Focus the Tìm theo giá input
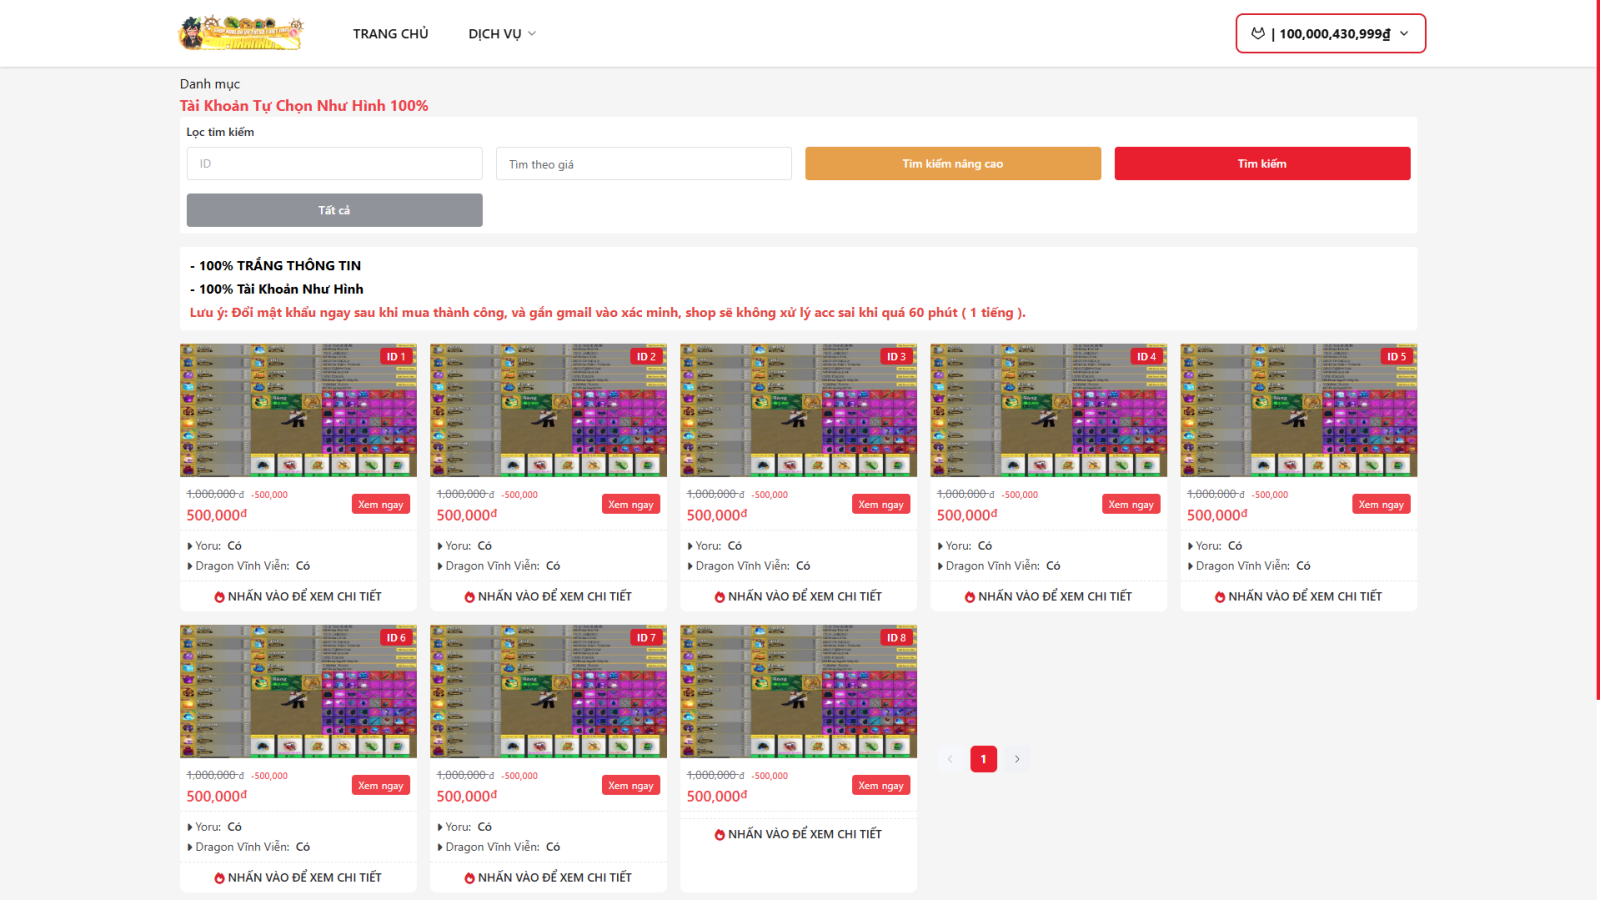 (644, 164)
